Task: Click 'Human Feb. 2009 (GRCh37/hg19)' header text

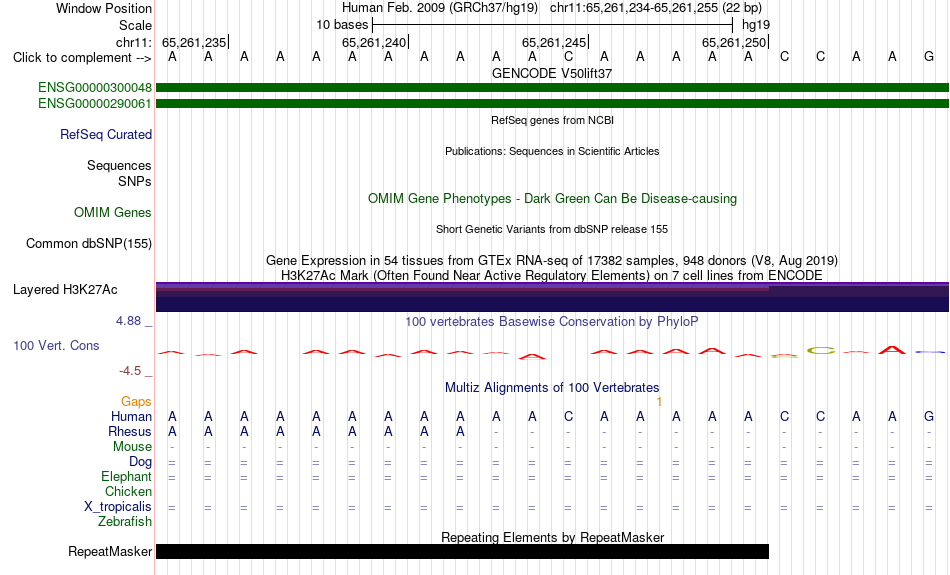Action: point(440,8)
